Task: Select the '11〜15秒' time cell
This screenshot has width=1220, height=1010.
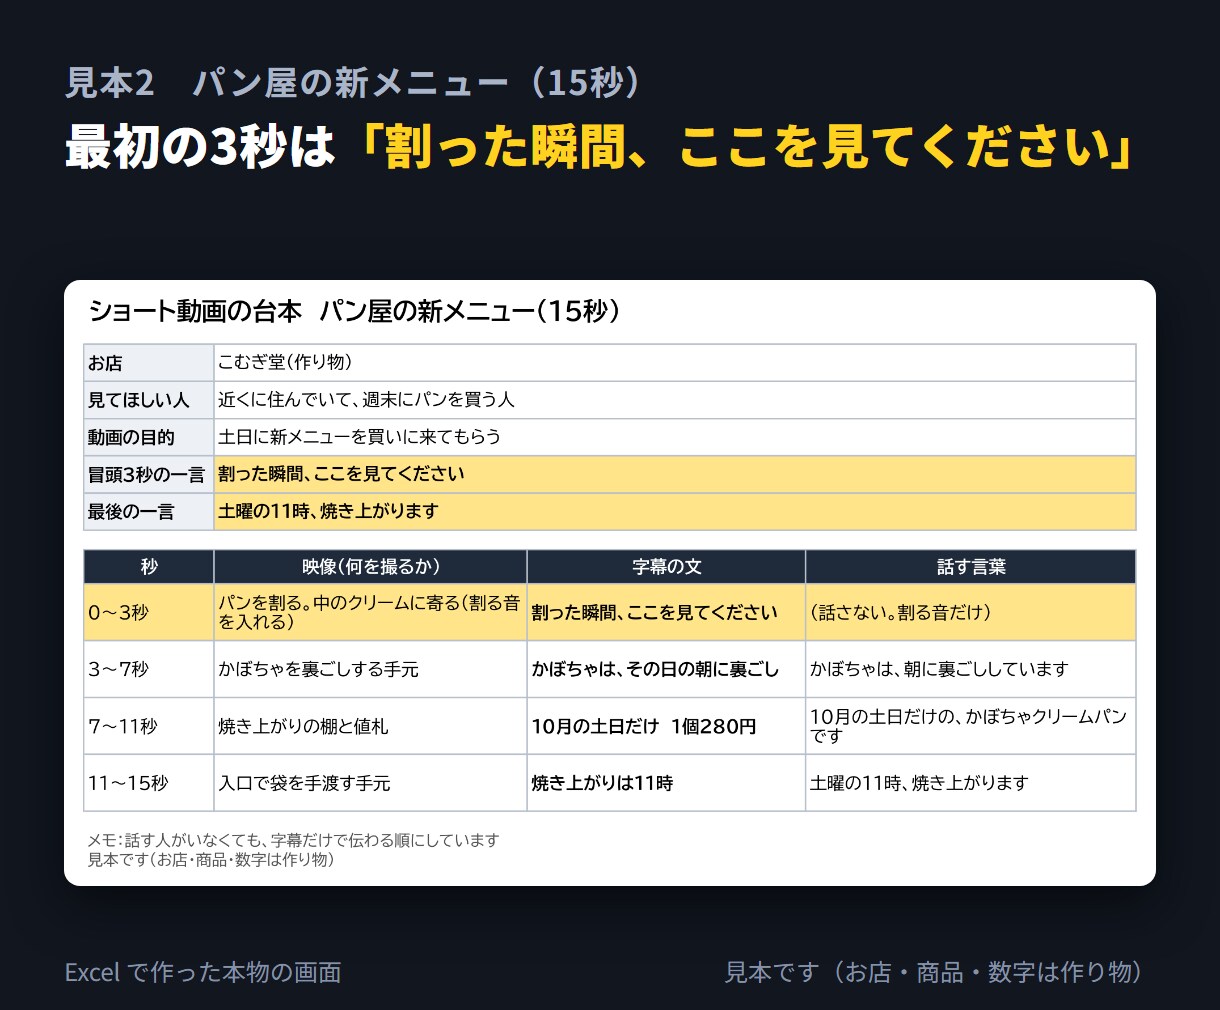Action: pyautogui.click(x=149, y=783)
